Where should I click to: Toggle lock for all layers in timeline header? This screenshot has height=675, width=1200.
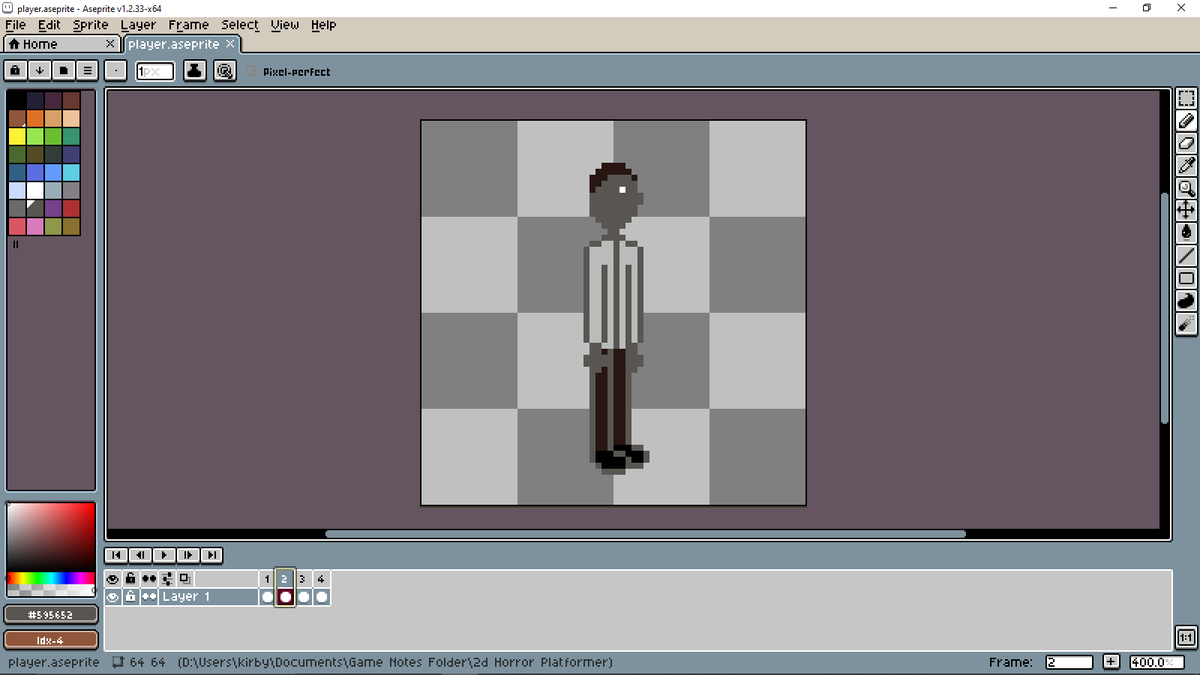click(x=131, y=579)
